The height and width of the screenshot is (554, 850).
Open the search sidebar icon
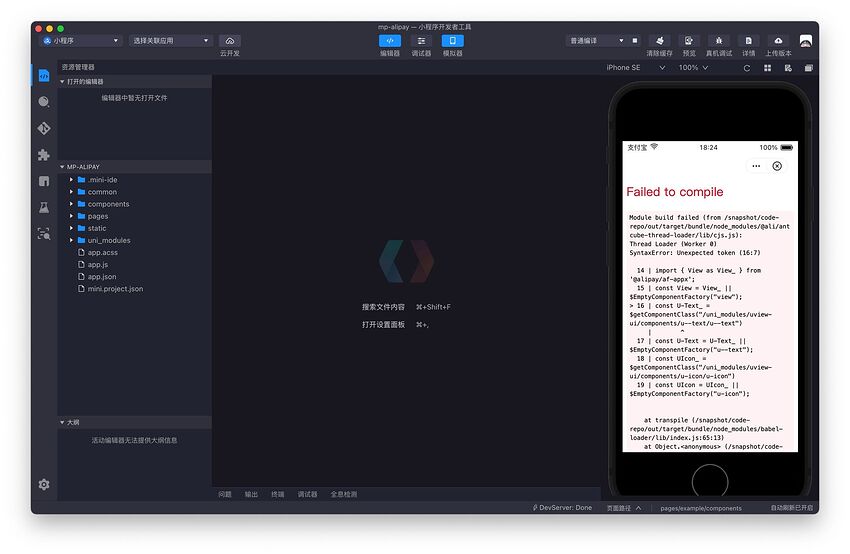(44, 102)
